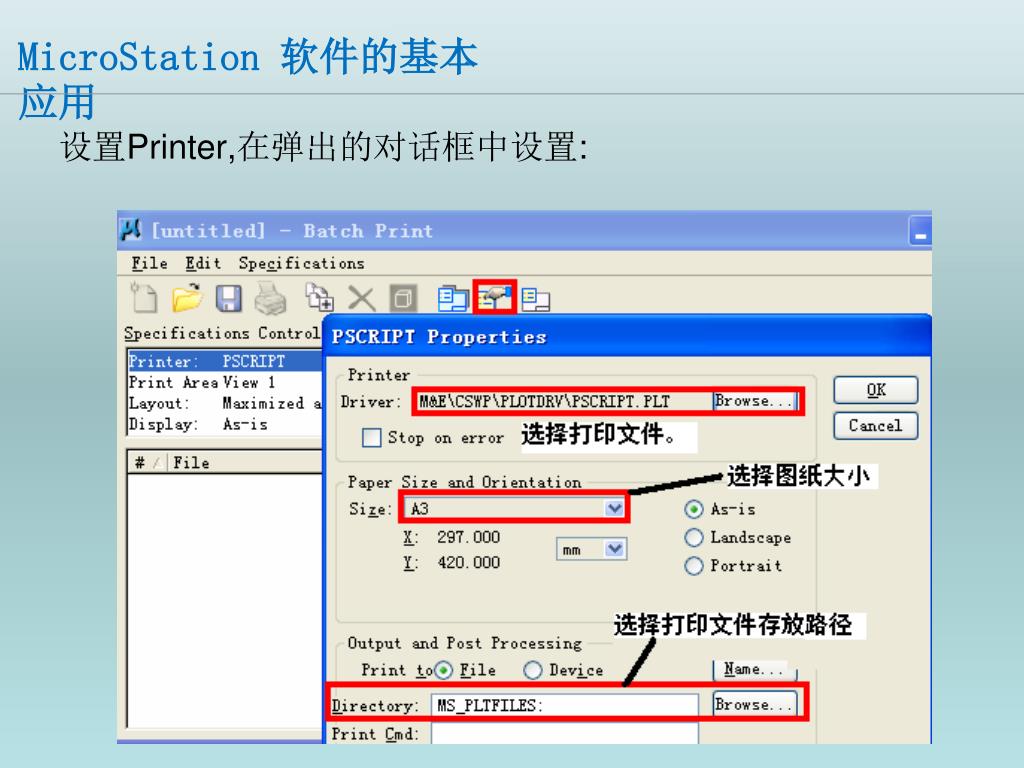Open the File menu

point(150,263)
